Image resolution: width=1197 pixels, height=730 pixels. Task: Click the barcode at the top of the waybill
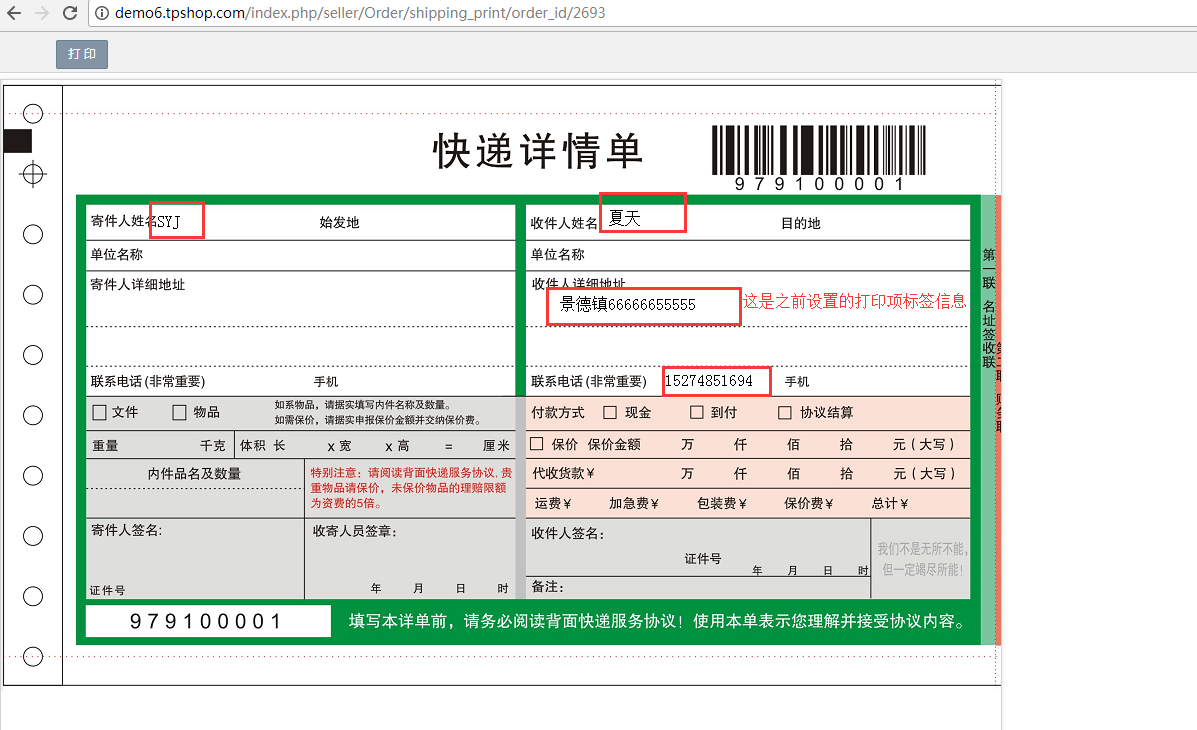[x=818, y=151]
